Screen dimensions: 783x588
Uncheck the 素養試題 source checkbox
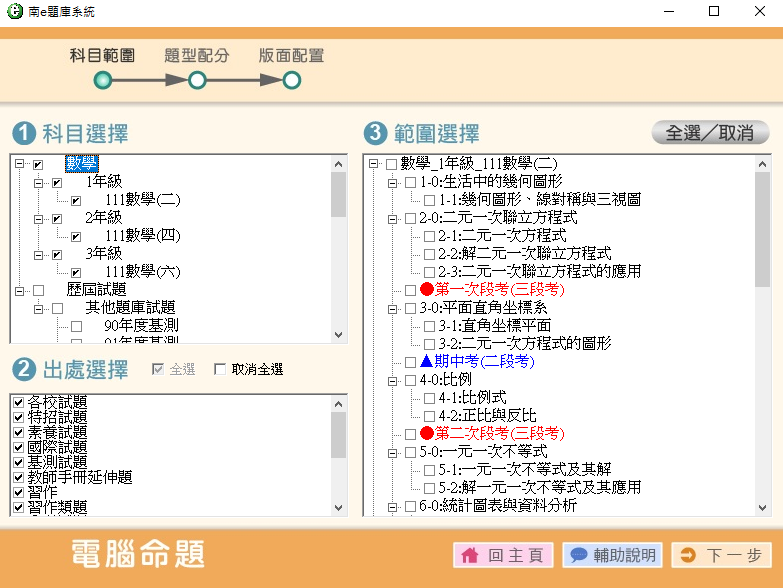pyautogui.click(x=18, y=432)
